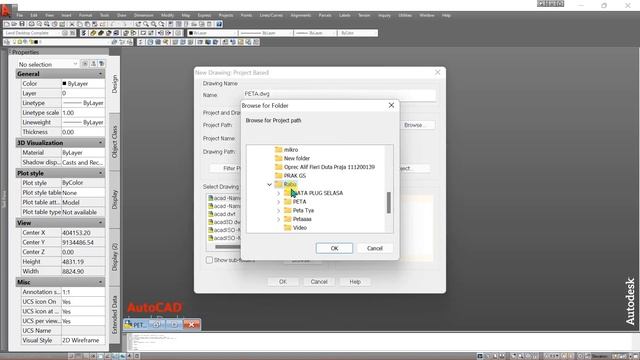The width and height of the screenshot is (640, 360).
Task: Click the New drawing toolbar icon
Action: (7, 24)
